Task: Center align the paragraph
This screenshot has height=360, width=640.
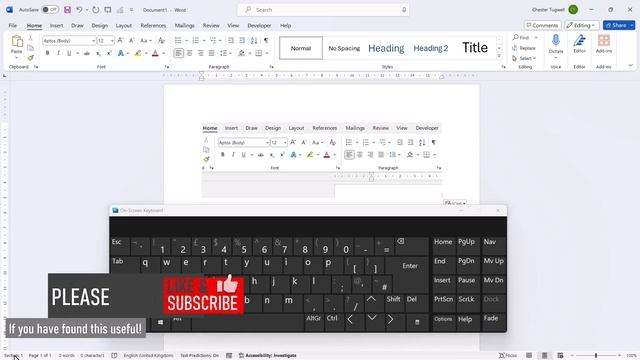Action: pos(189,53)
